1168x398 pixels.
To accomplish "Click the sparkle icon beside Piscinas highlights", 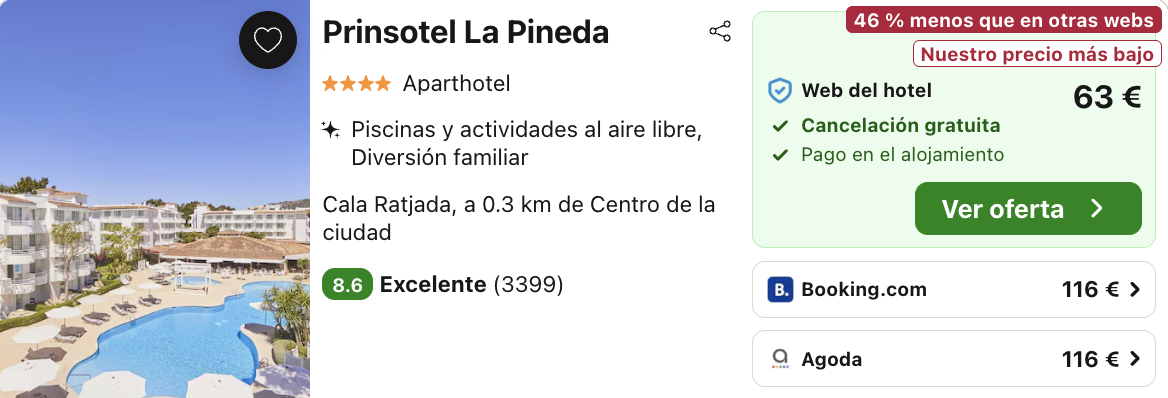I will 330,130.
